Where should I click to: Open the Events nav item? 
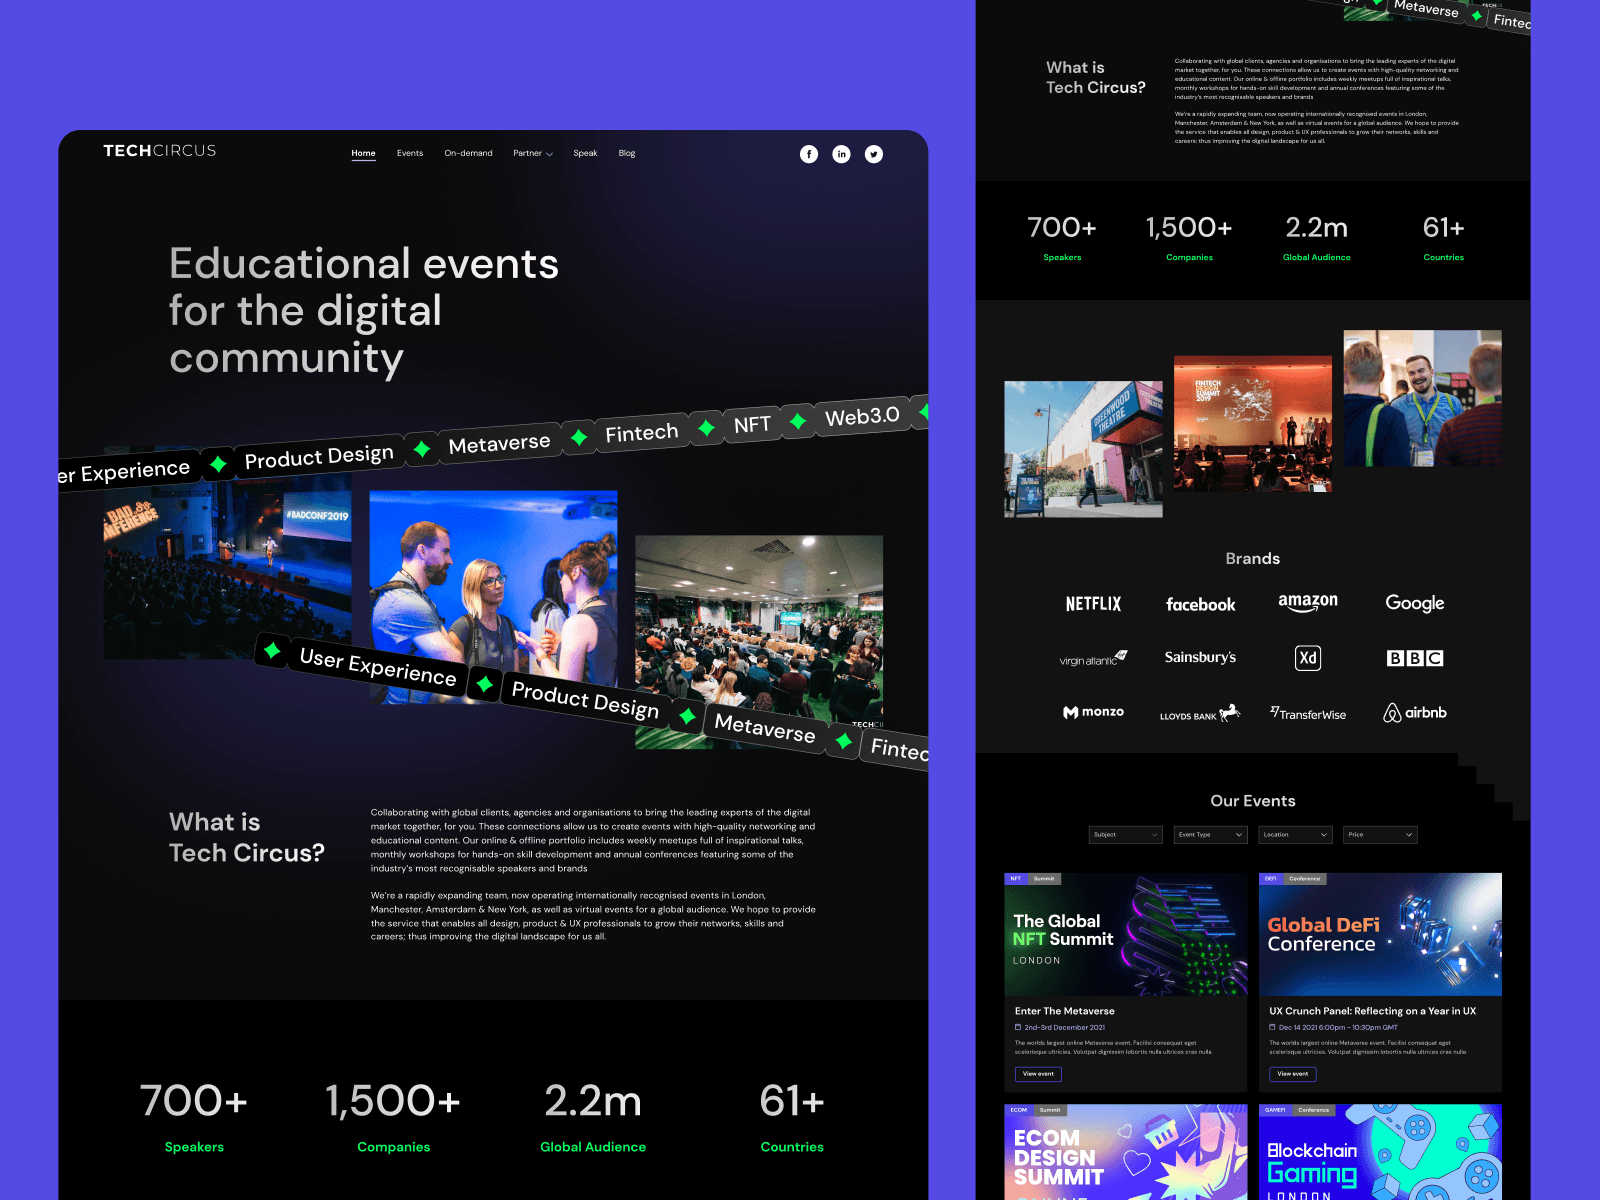[x=410, y=154]
